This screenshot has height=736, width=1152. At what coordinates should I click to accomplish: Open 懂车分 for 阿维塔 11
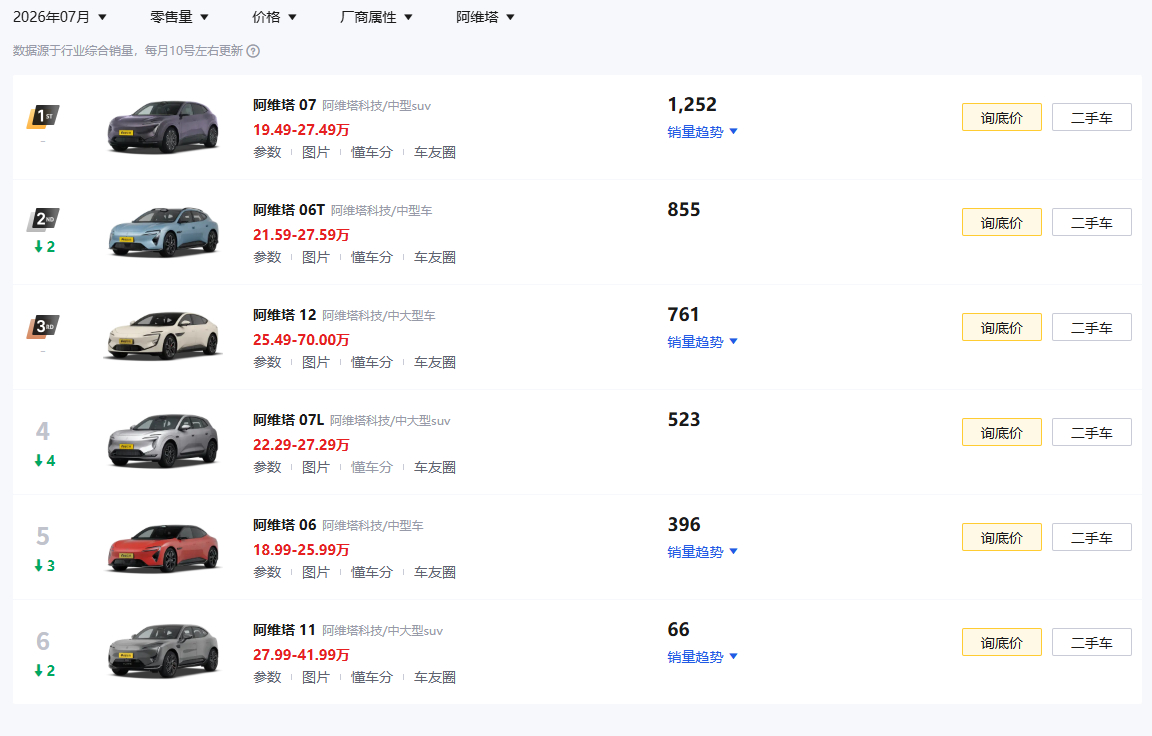coord(372,677)
